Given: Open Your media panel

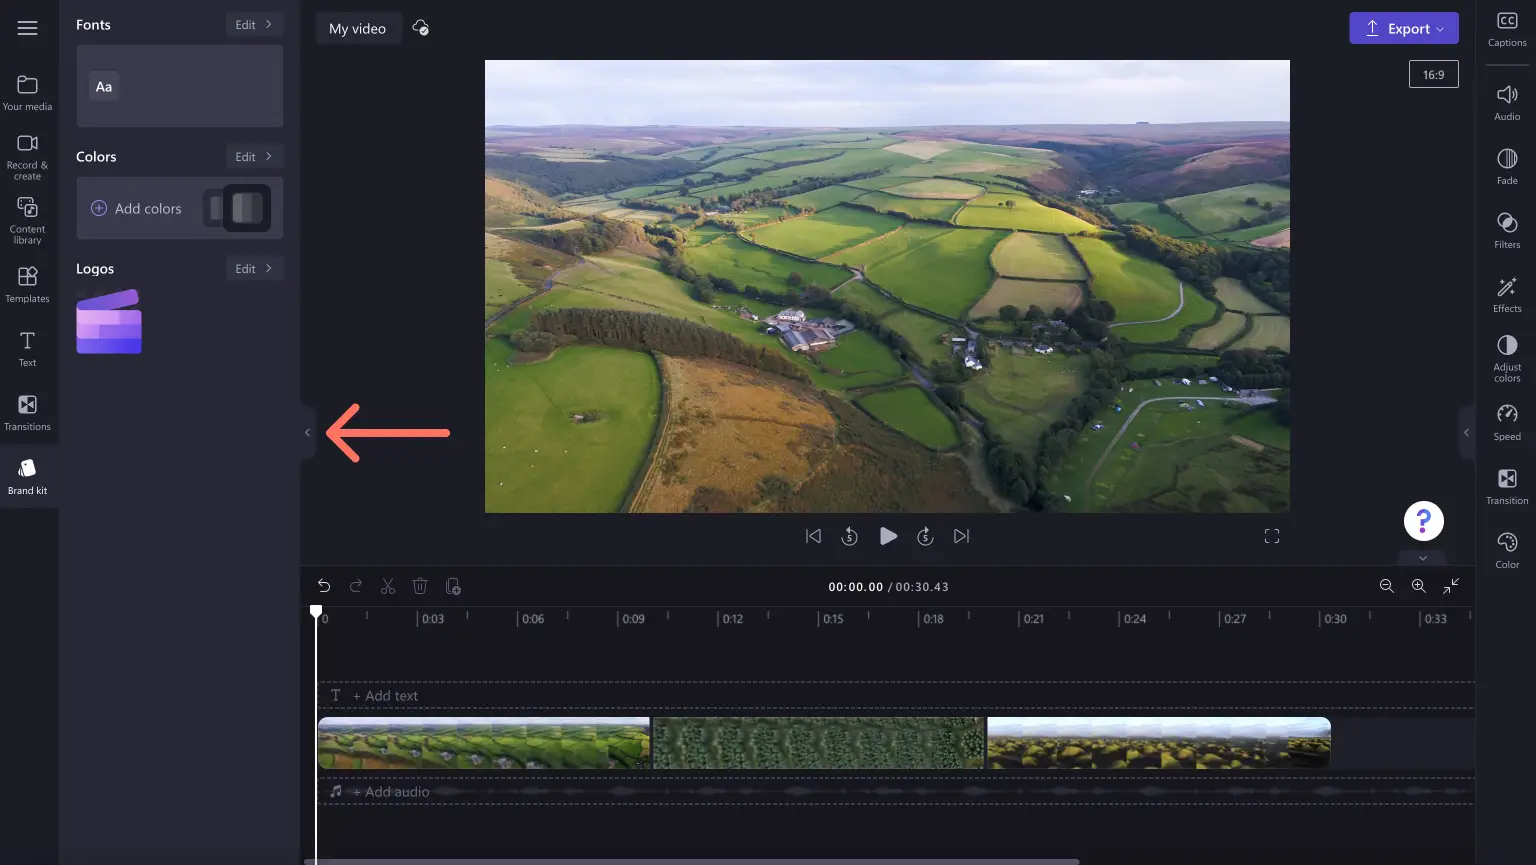Looking at the screenshot, I should [x=27, y=92].
